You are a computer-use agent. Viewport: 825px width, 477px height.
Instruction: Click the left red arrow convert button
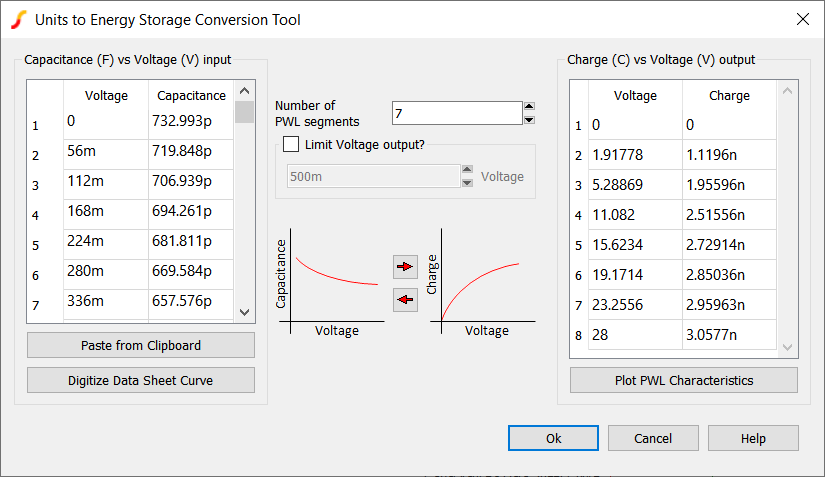405,299
